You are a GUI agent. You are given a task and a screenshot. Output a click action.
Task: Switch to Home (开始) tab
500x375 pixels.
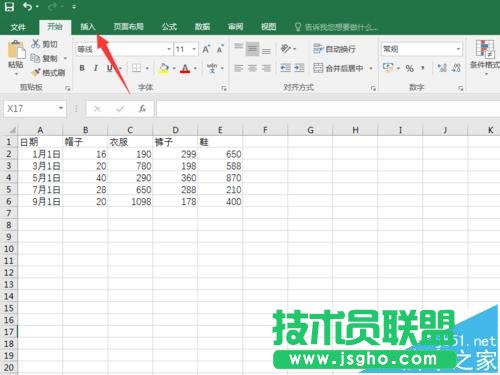[x=55, y=27]
